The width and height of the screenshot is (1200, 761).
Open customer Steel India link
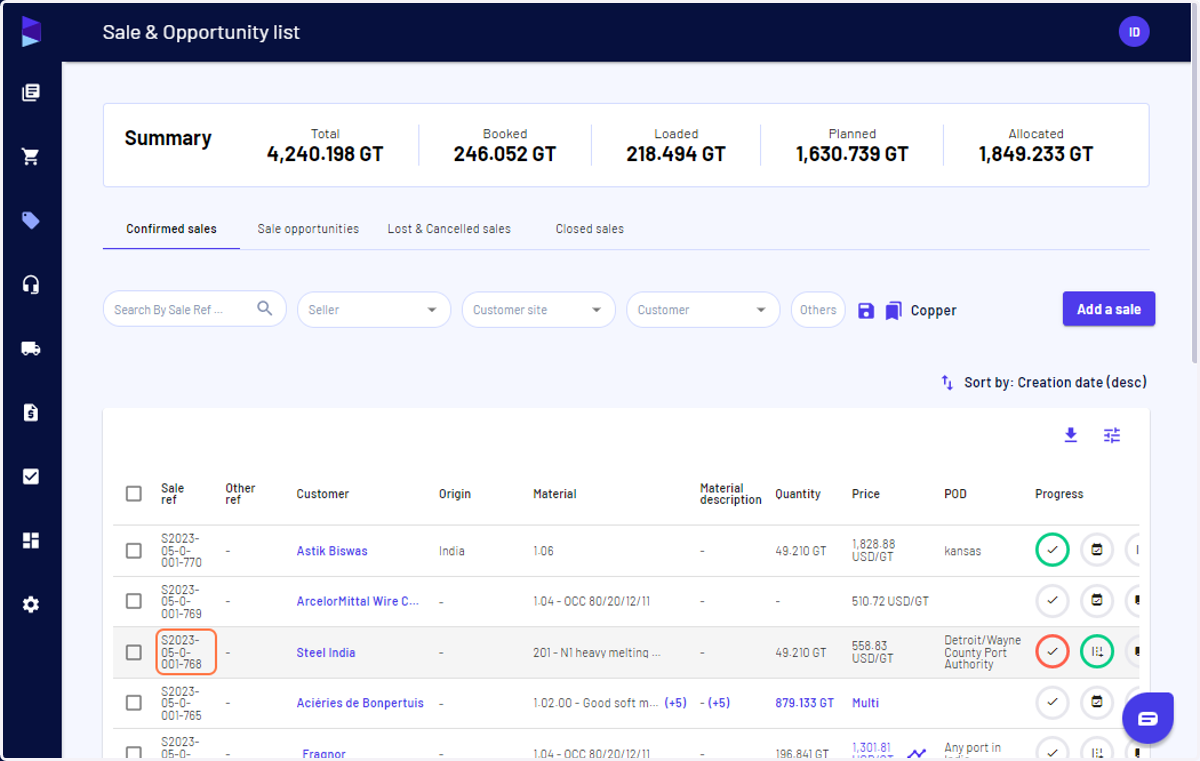[326, 652]
